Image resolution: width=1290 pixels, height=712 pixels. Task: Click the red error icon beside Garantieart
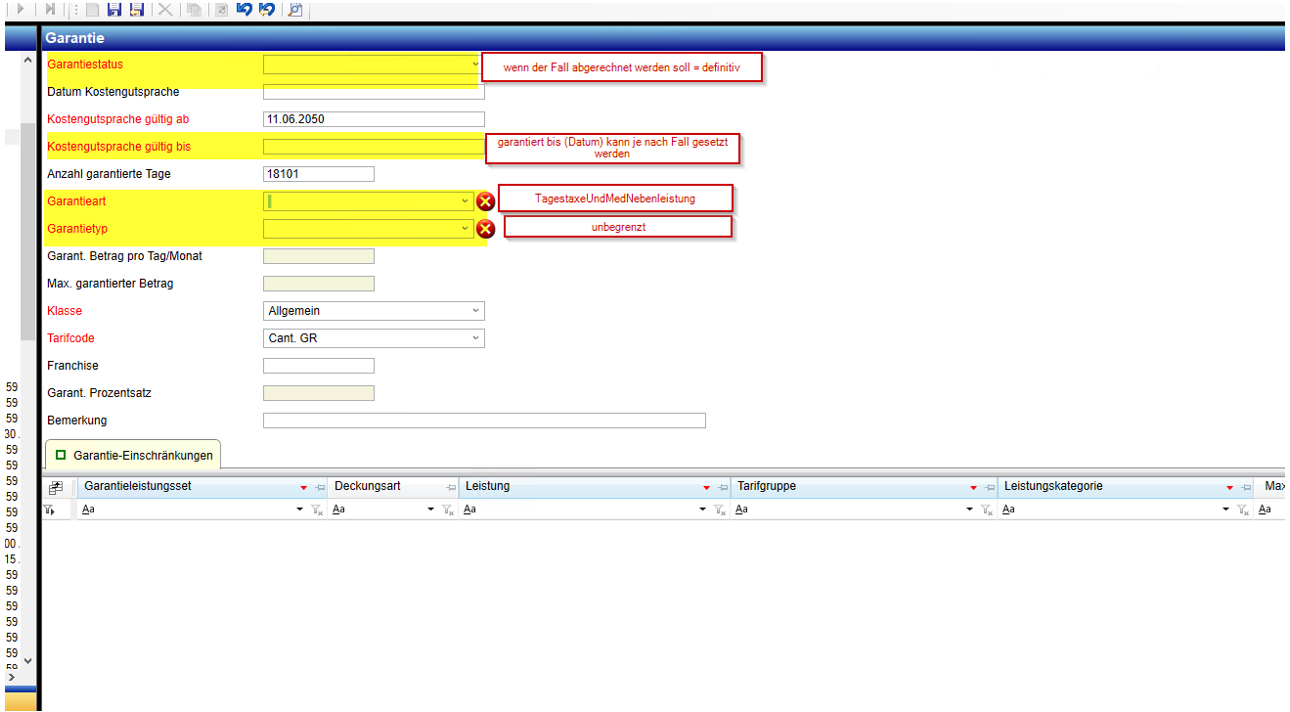click(486, 201)
